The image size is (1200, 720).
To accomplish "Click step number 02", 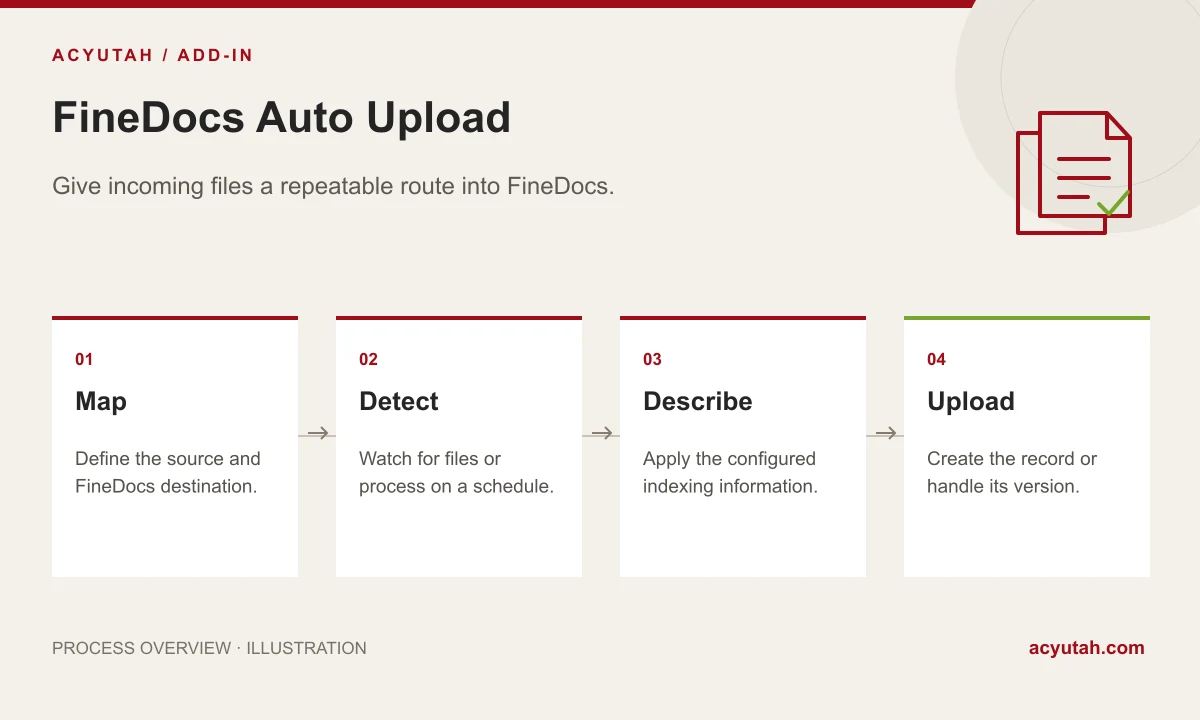I will click(x=369, y=359).
